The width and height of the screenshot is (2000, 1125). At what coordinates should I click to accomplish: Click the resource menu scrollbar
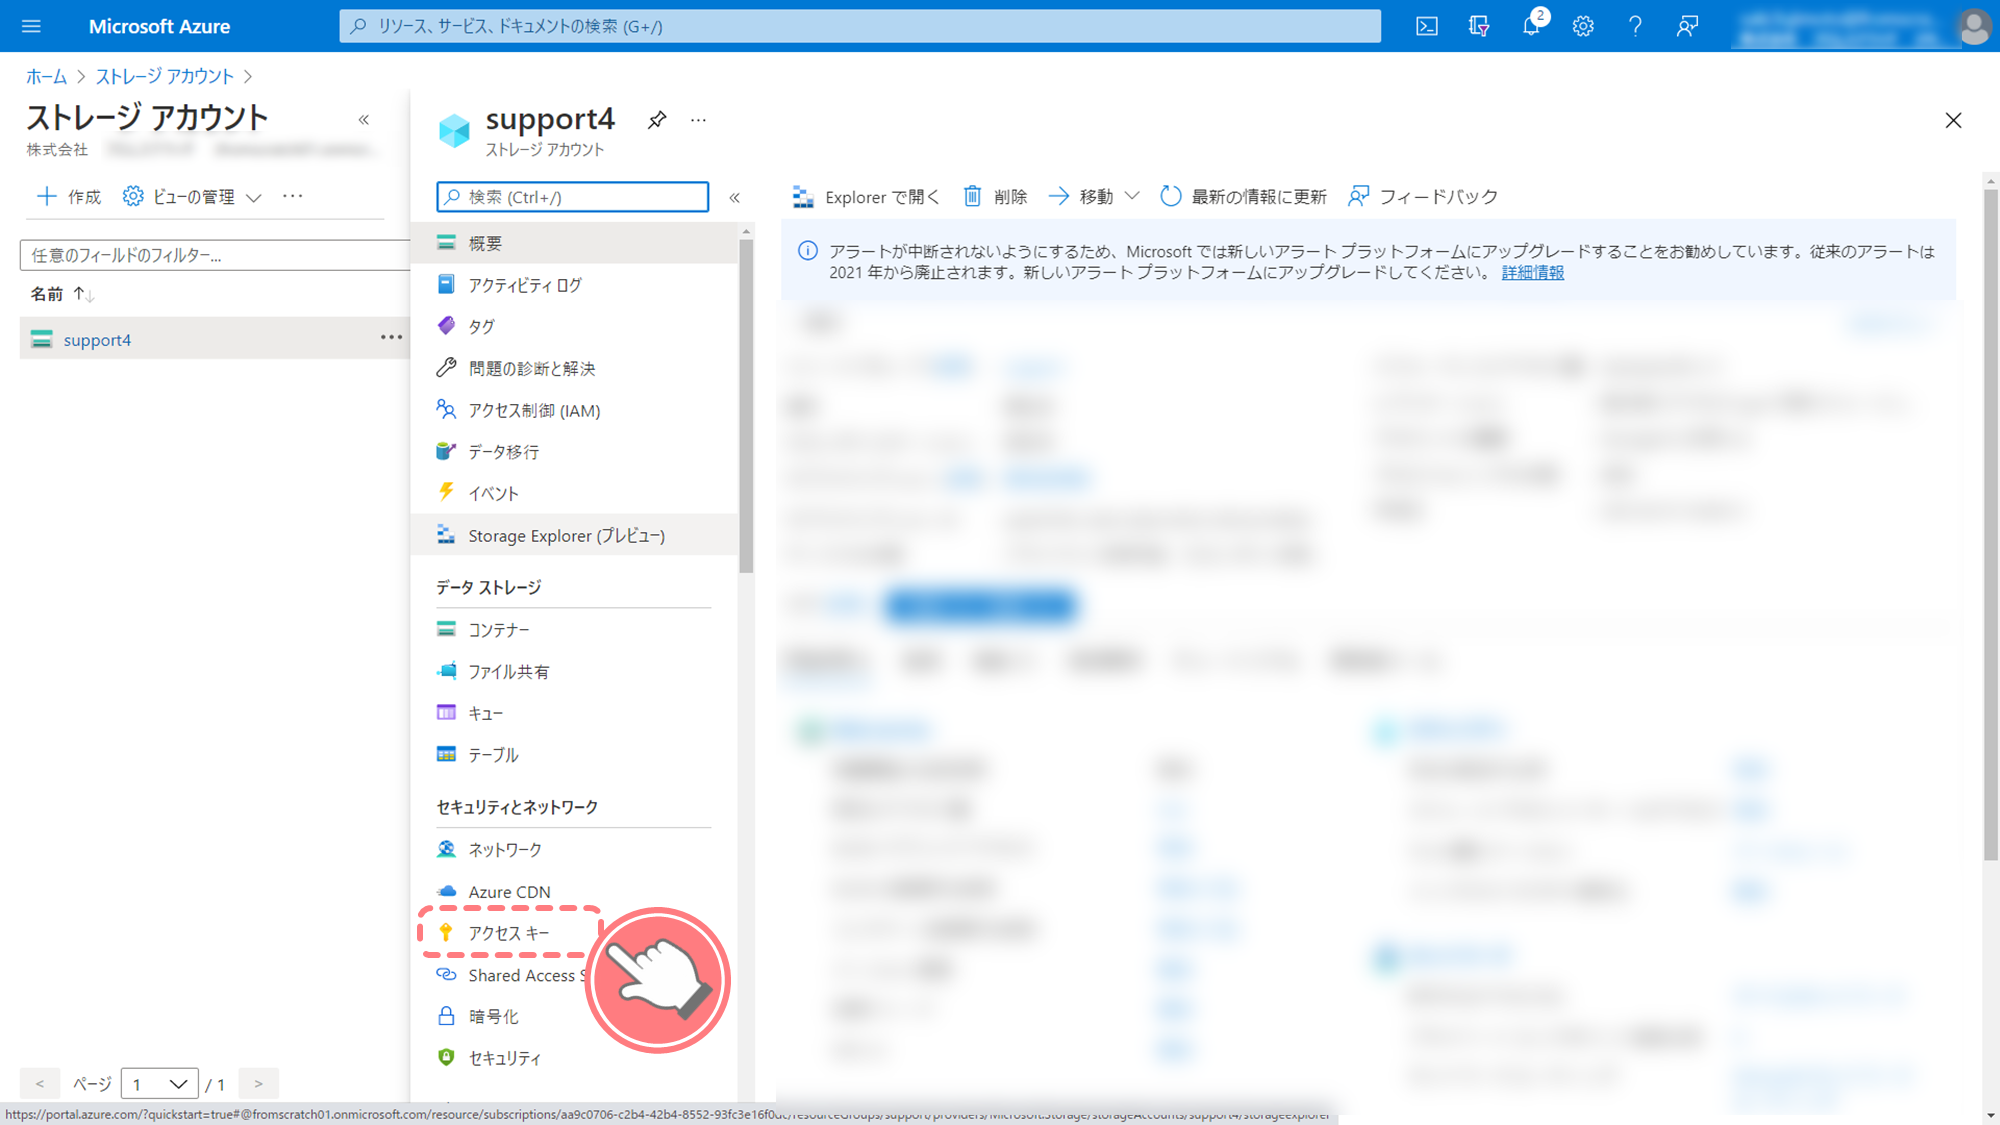click(746, 404)
